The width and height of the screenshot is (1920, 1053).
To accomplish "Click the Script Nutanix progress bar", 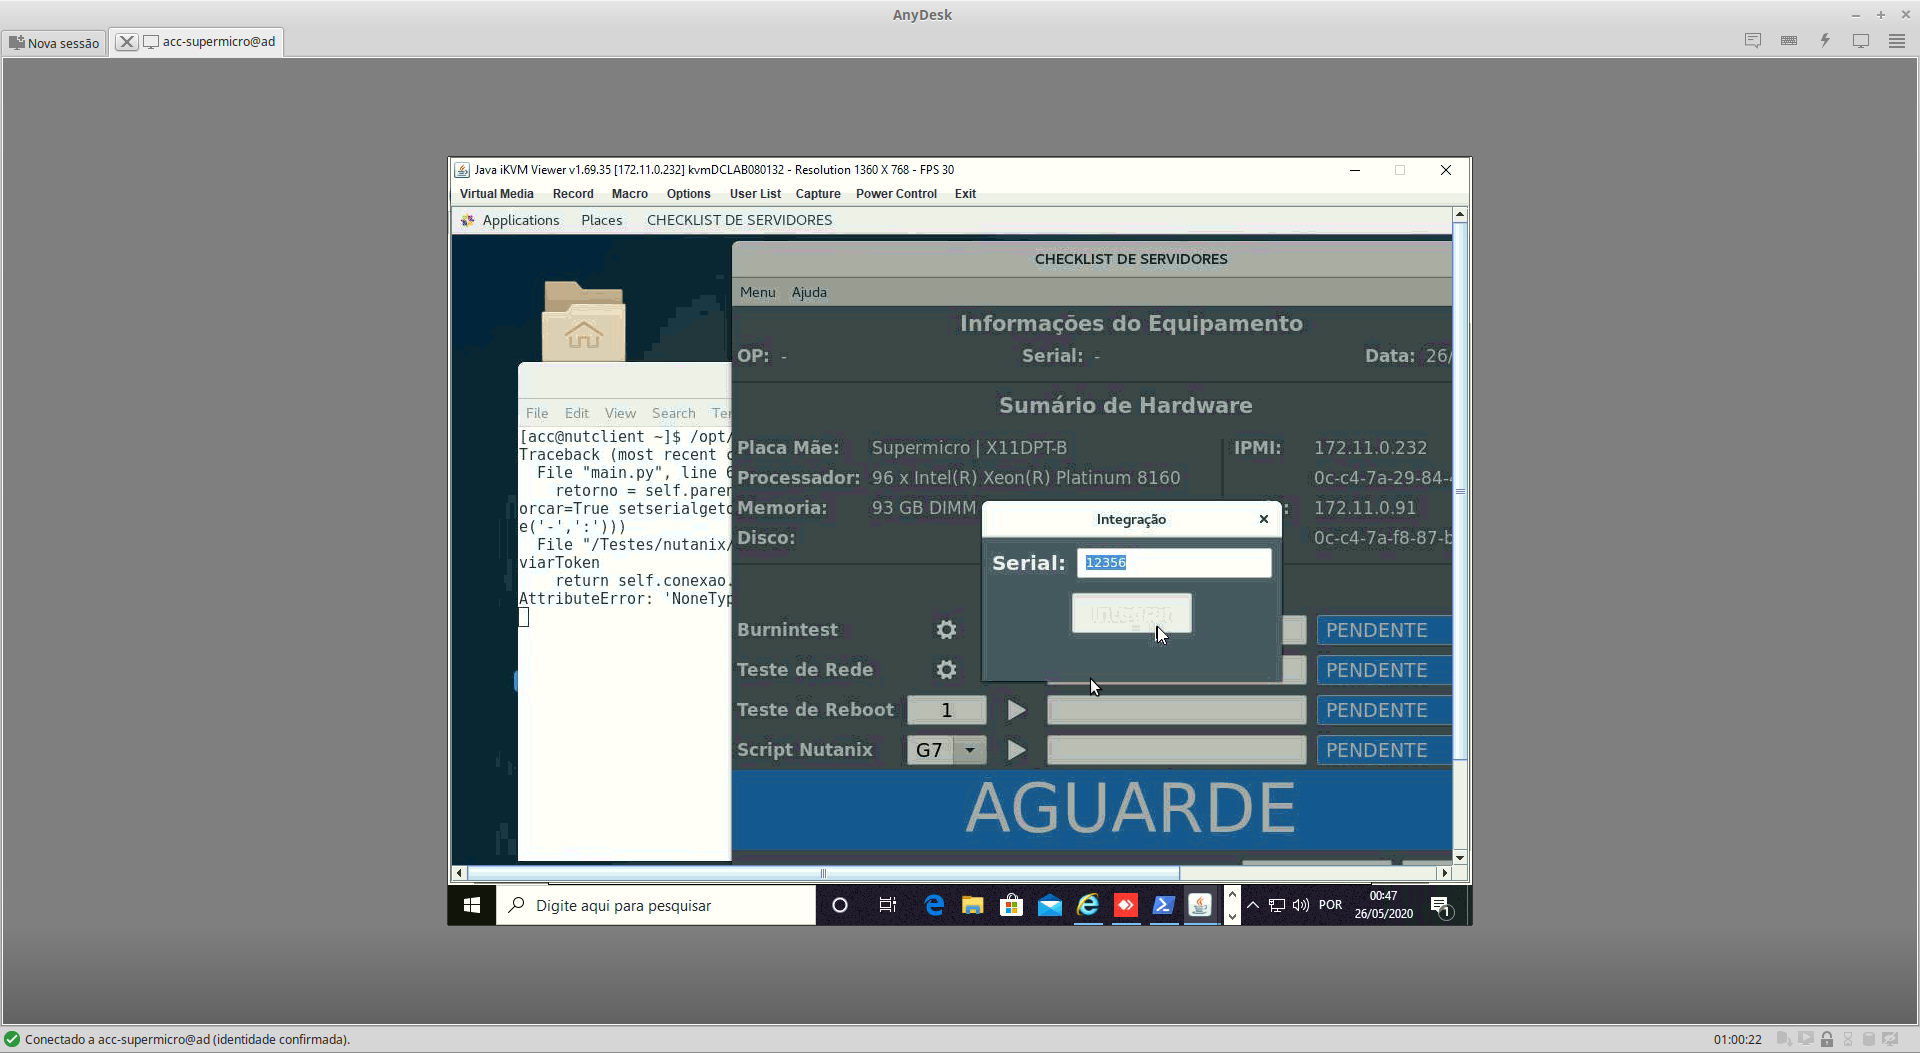I will 1176,750.
